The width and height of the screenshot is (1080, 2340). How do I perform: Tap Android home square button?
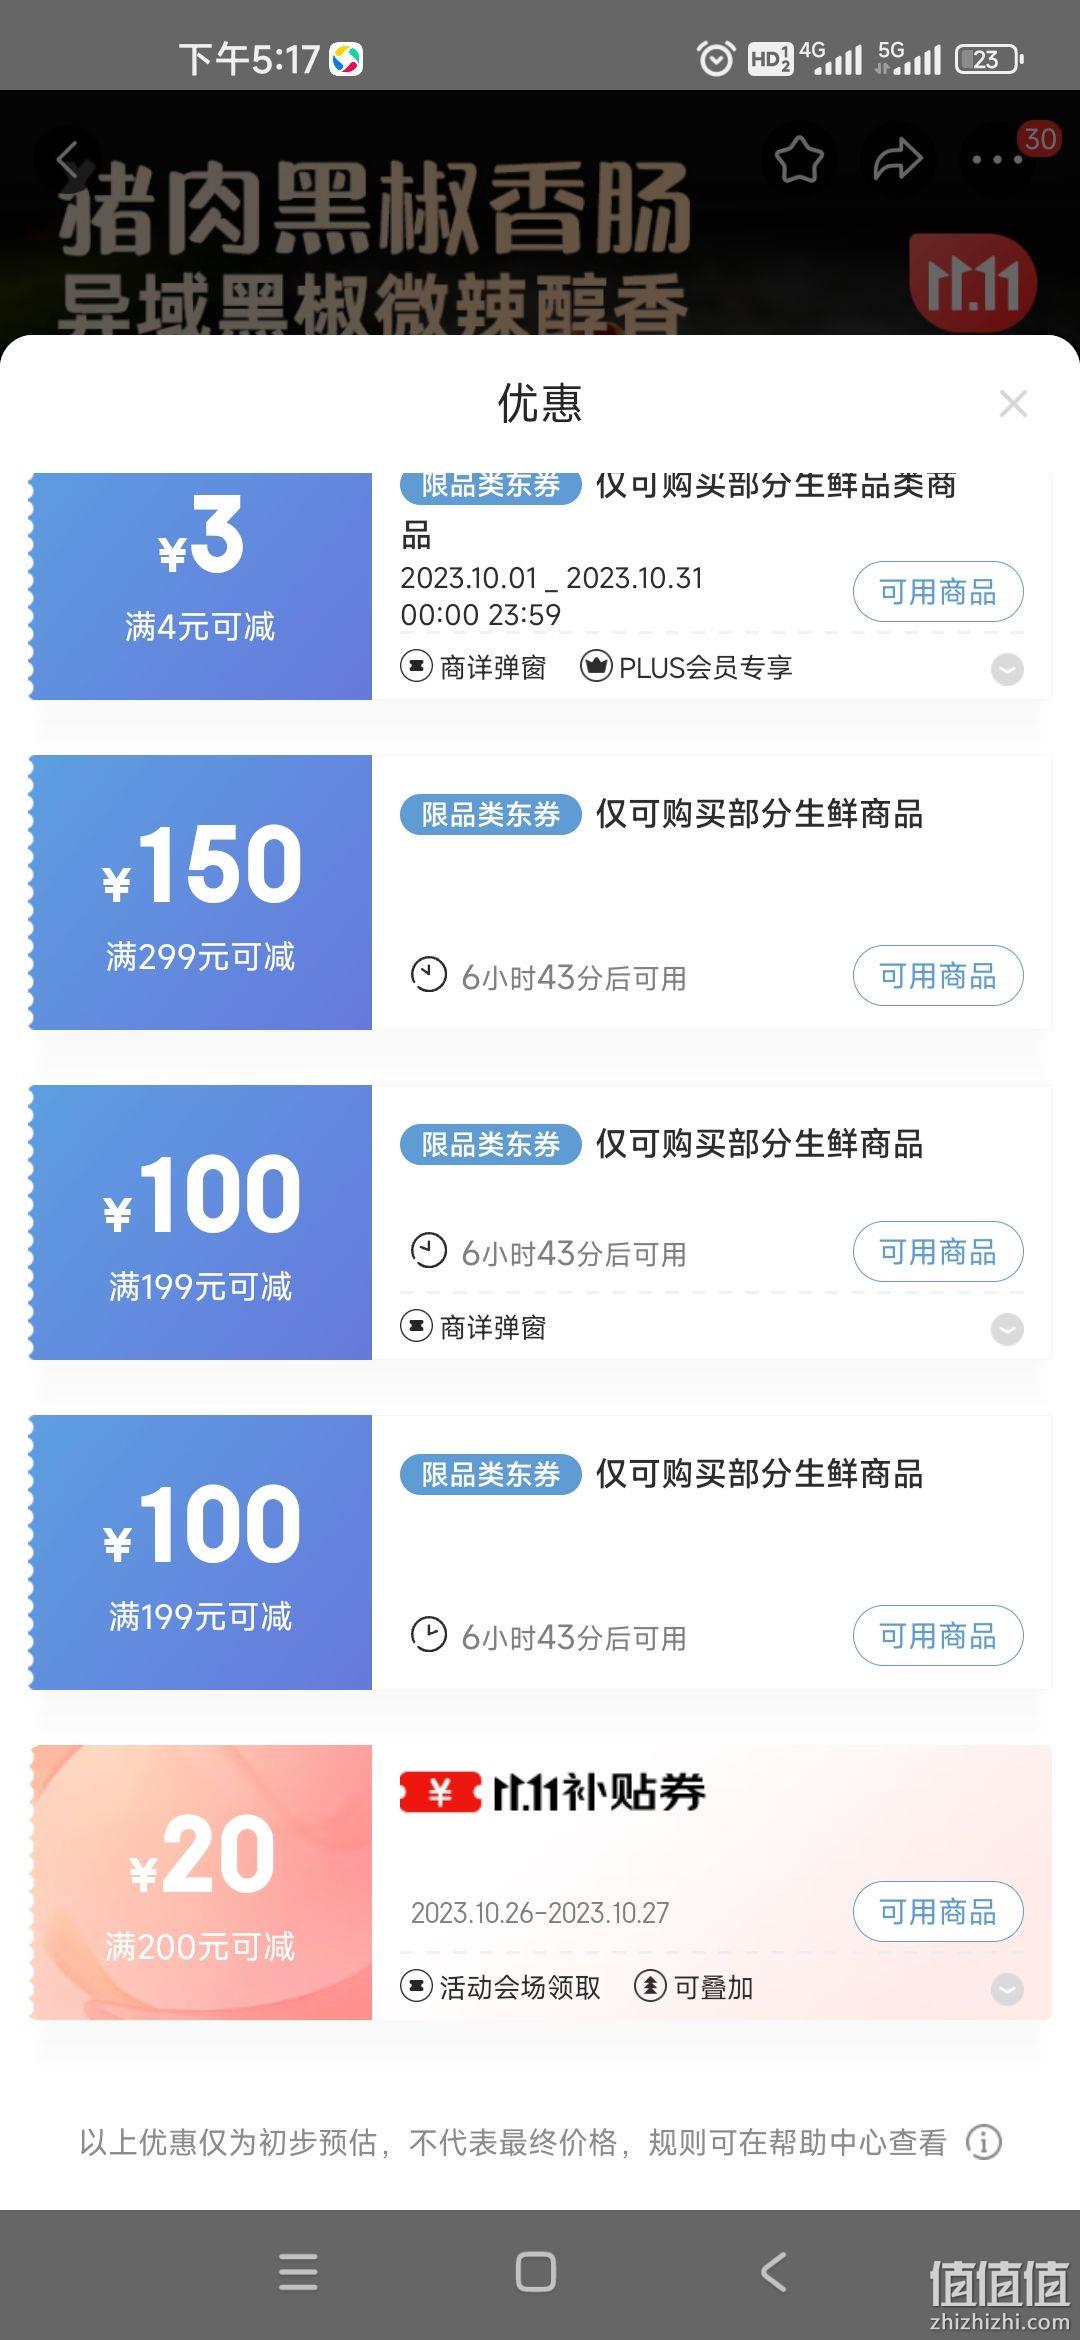point(536,2272)
